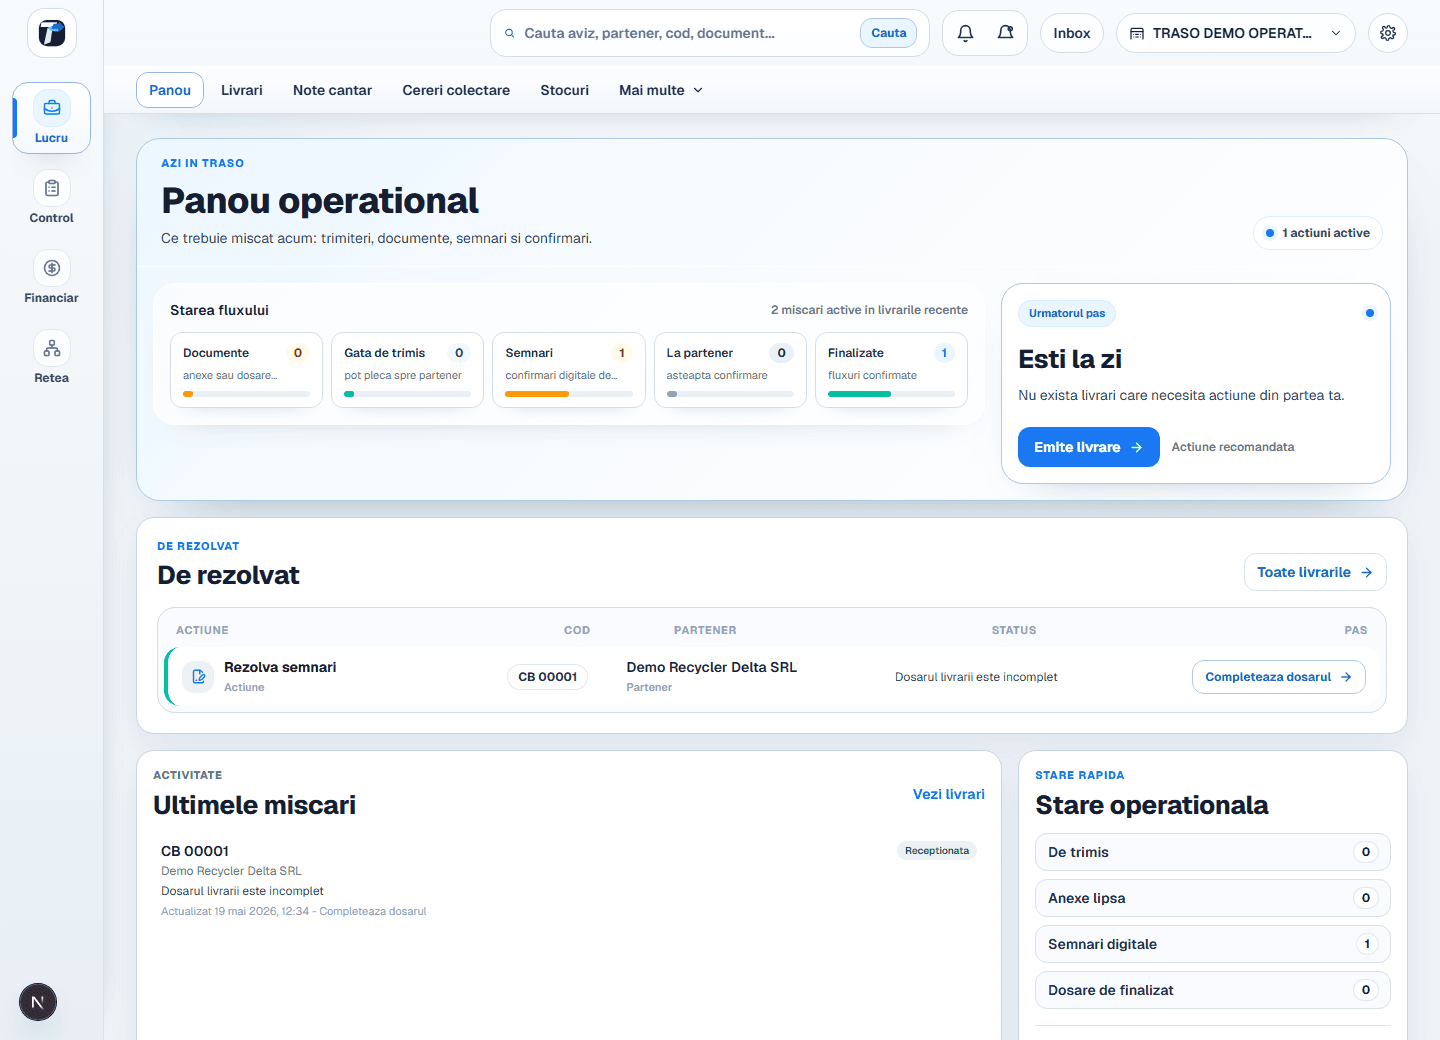Open the Semnari flow card

569,370
